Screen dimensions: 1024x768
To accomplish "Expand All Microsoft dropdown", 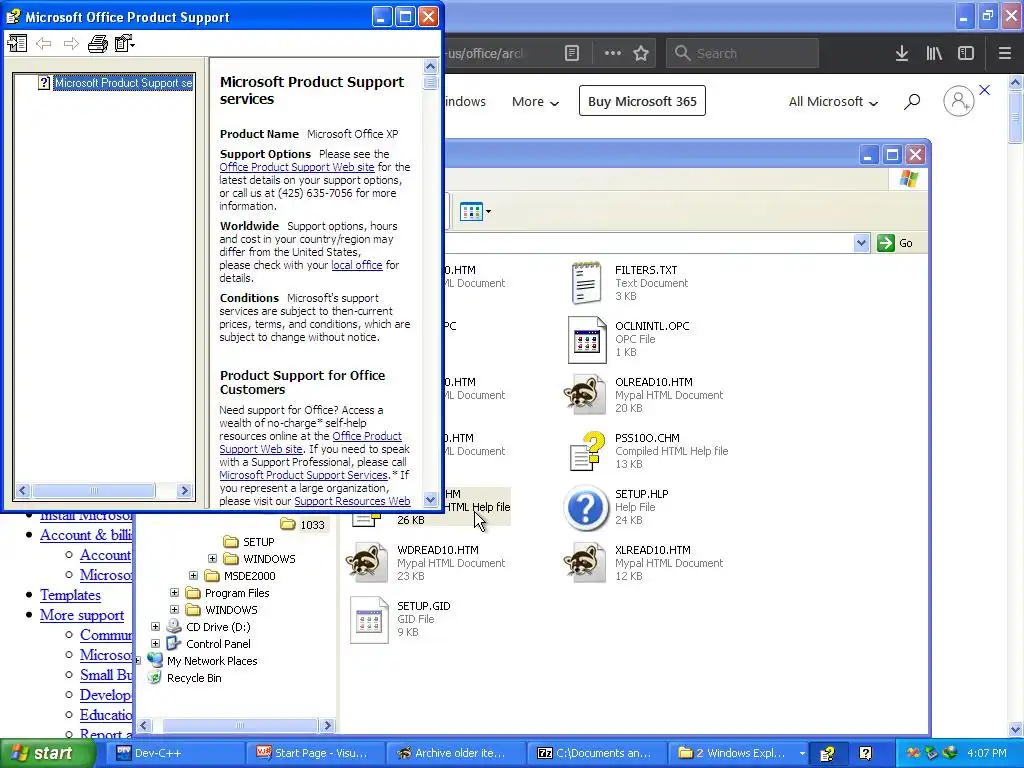I will coord(833,102).
